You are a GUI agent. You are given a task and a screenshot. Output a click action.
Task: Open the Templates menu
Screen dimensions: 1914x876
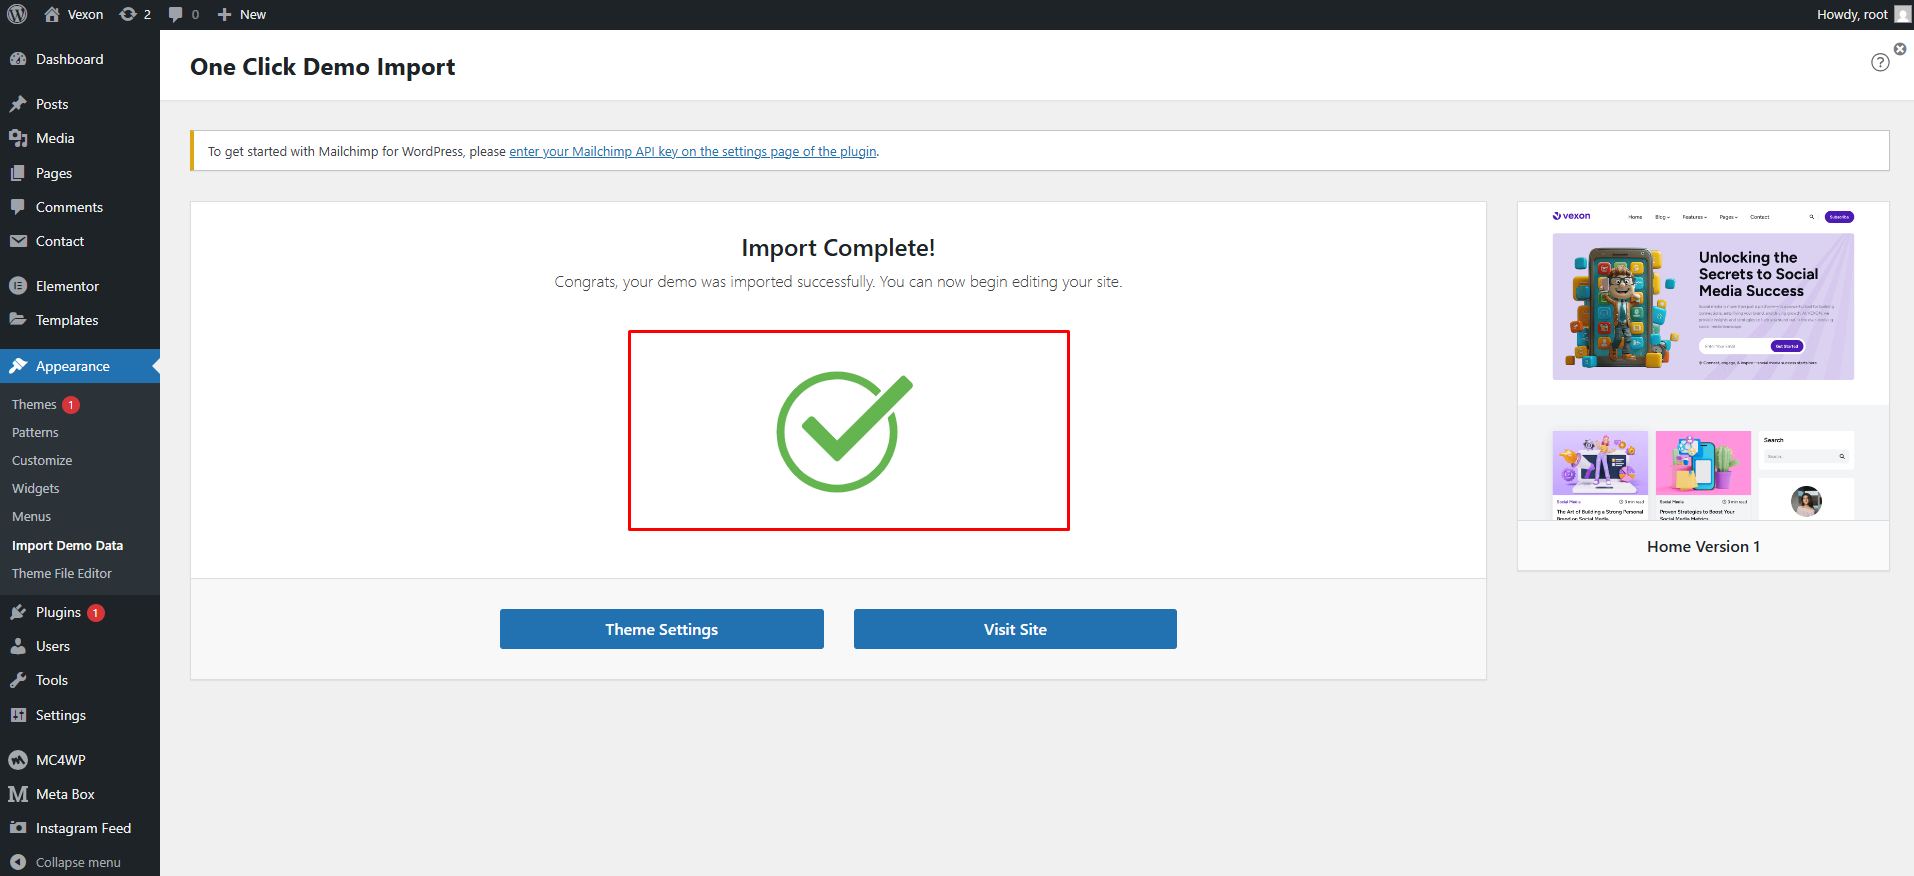[80, 320]
